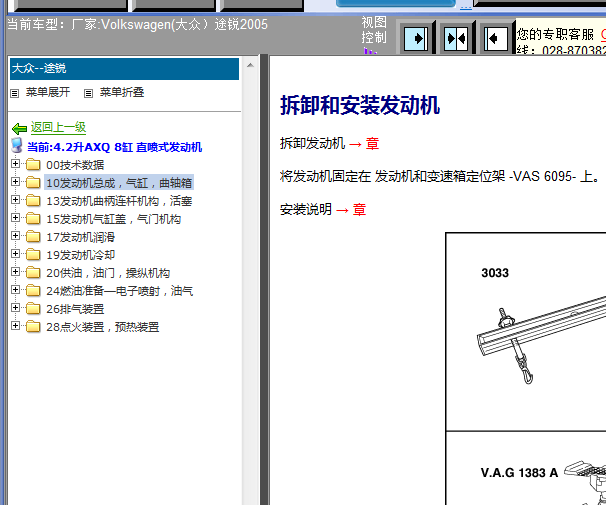Select 10发动机总成，气缸，曲轴箱 item
The height and width of the screenshot is (505, 606).
[119, 183]
